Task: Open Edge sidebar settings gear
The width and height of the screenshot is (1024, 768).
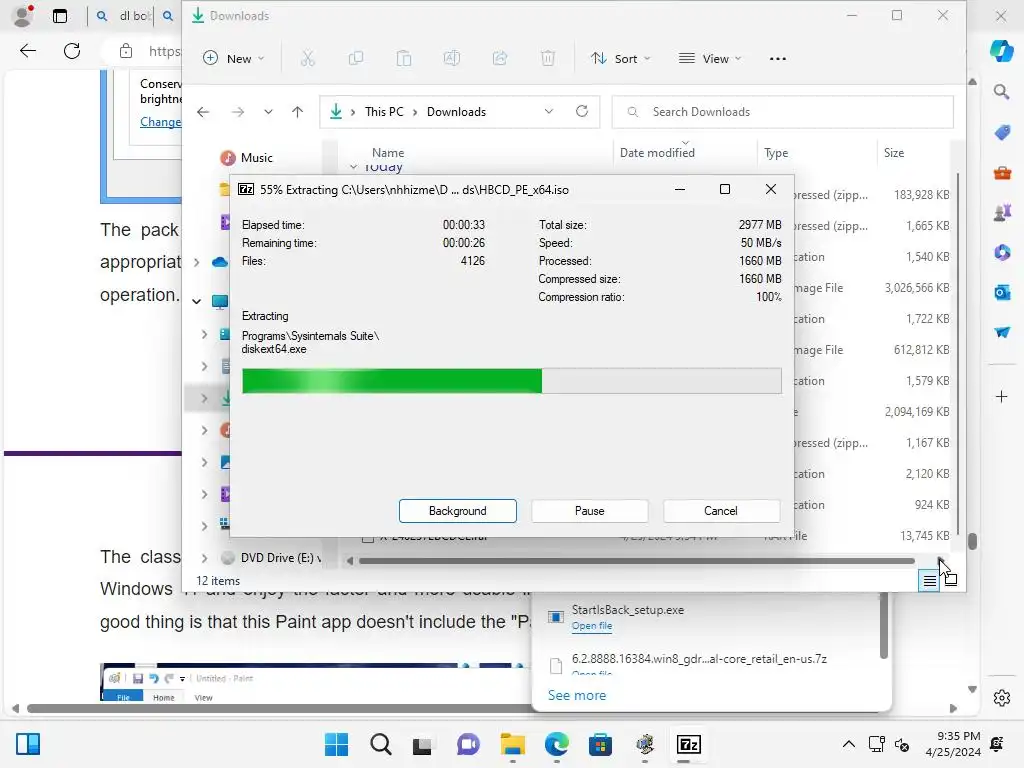Action: [1002, 698]
